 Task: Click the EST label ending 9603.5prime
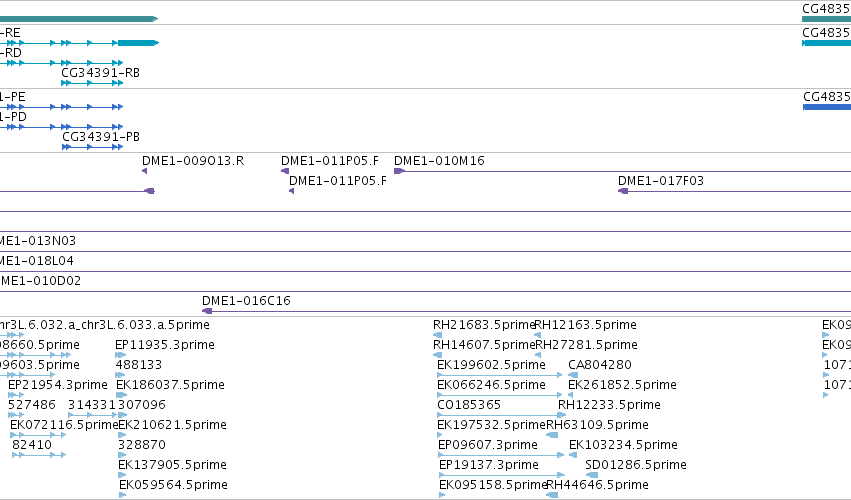[x=40, y=365]
